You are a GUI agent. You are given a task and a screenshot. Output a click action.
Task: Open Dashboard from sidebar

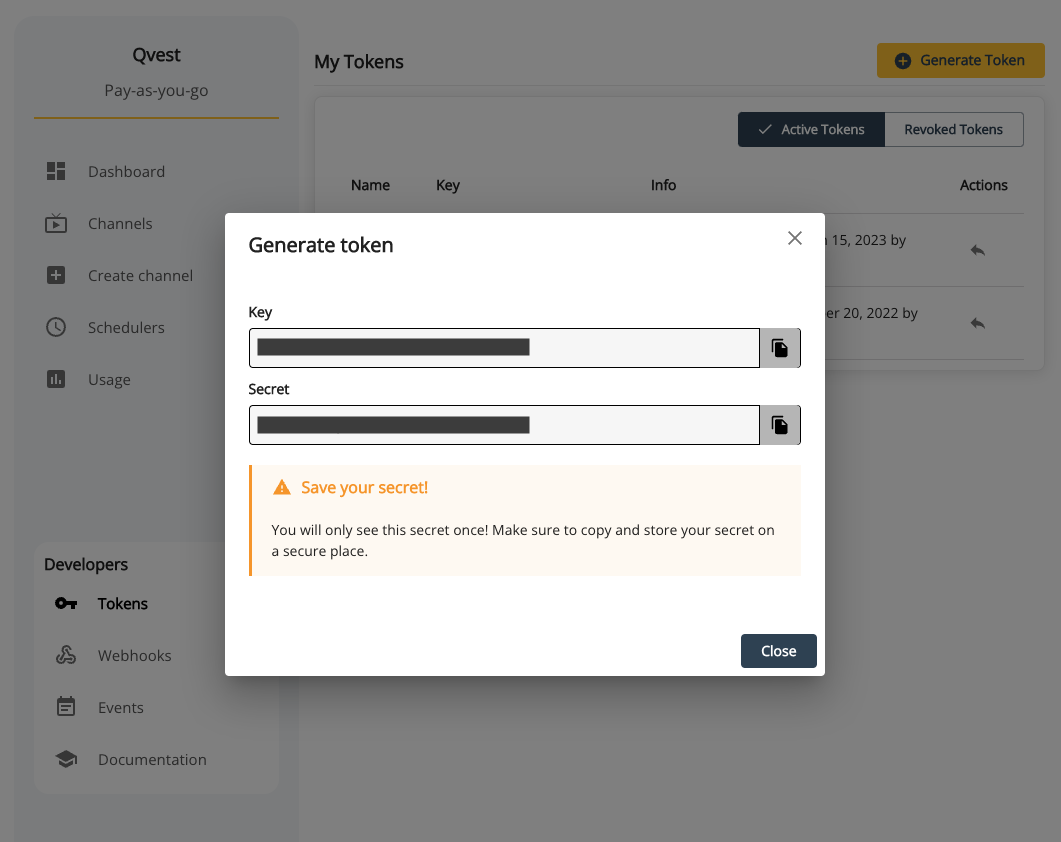pos(126,172)
